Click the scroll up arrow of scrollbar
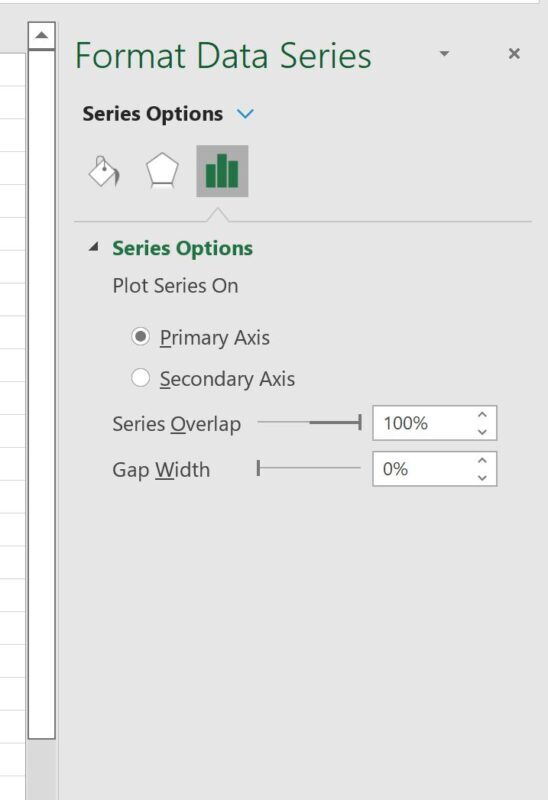 point(42,35)
